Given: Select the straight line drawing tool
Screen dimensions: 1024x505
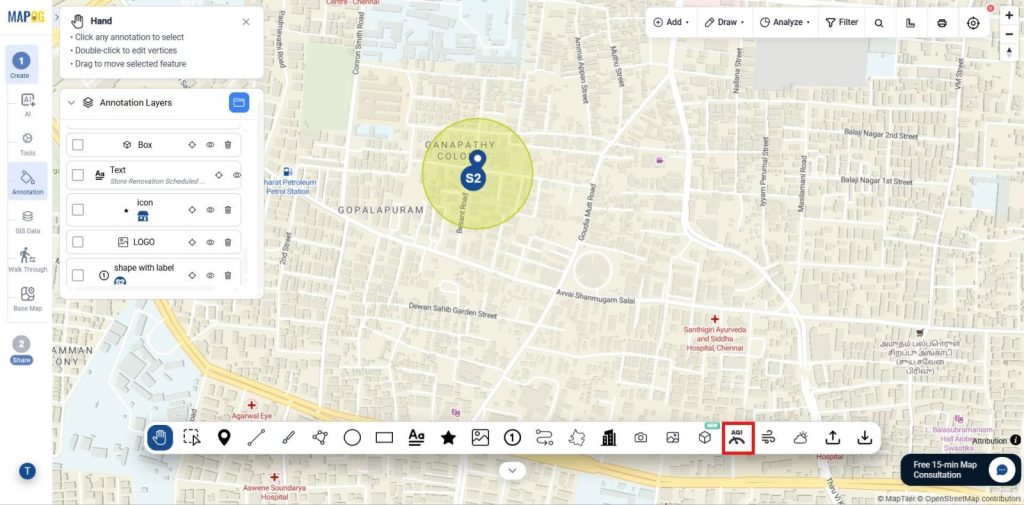Looking at the screenshot, I should point(256,438).
